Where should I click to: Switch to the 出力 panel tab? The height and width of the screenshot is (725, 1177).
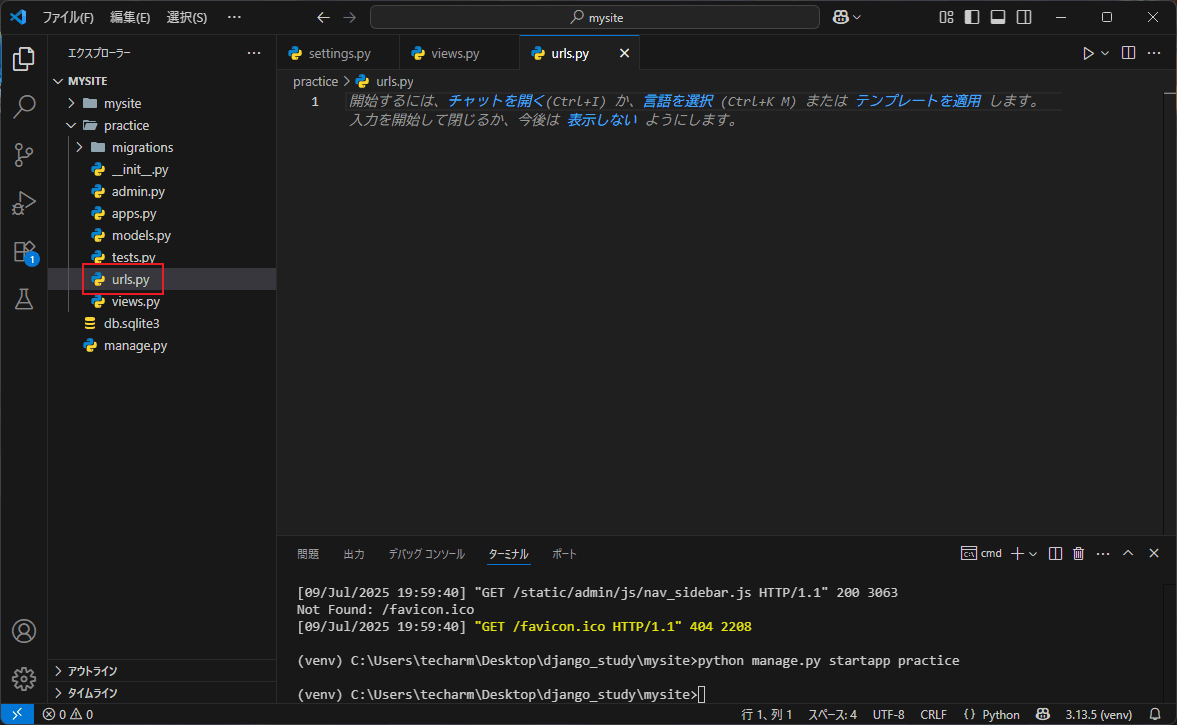(354, 554)
